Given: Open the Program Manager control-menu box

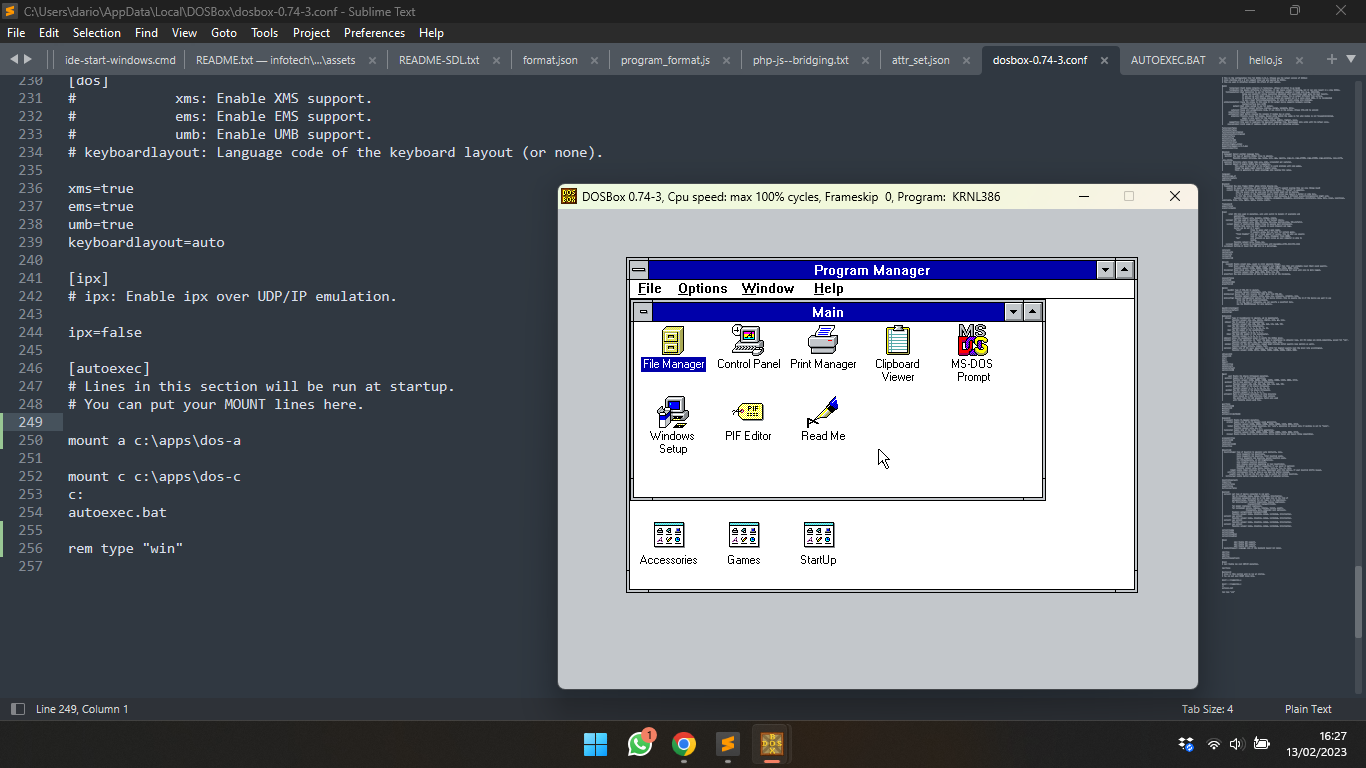Looking at the screenshot, I should 638,270.
